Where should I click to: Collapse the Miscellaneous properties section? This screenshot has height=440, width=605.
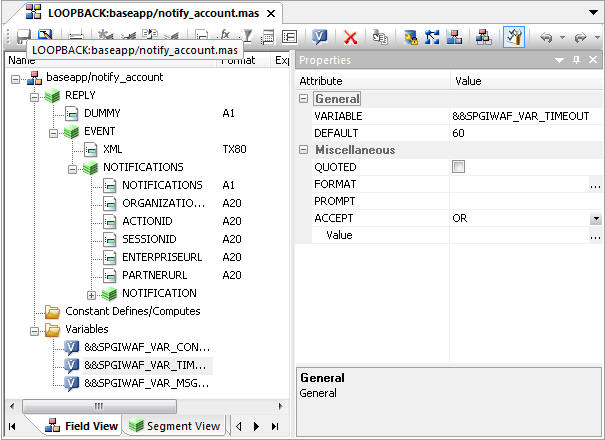click(x=304, y=150)
